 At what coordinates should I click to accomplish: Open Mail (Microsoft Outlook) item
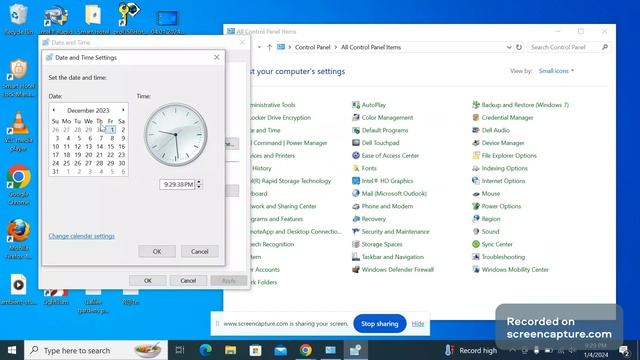click(389, 193)
